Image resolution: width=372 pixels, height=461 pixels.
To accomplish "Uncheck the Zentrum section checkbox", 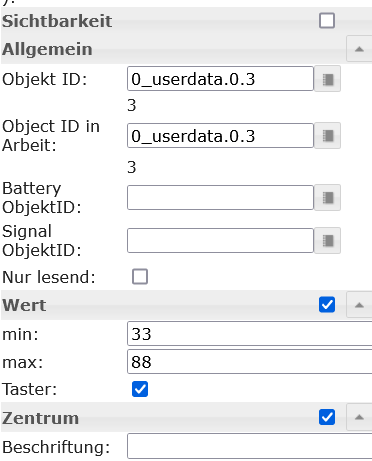I will click(x=327, y=417).
